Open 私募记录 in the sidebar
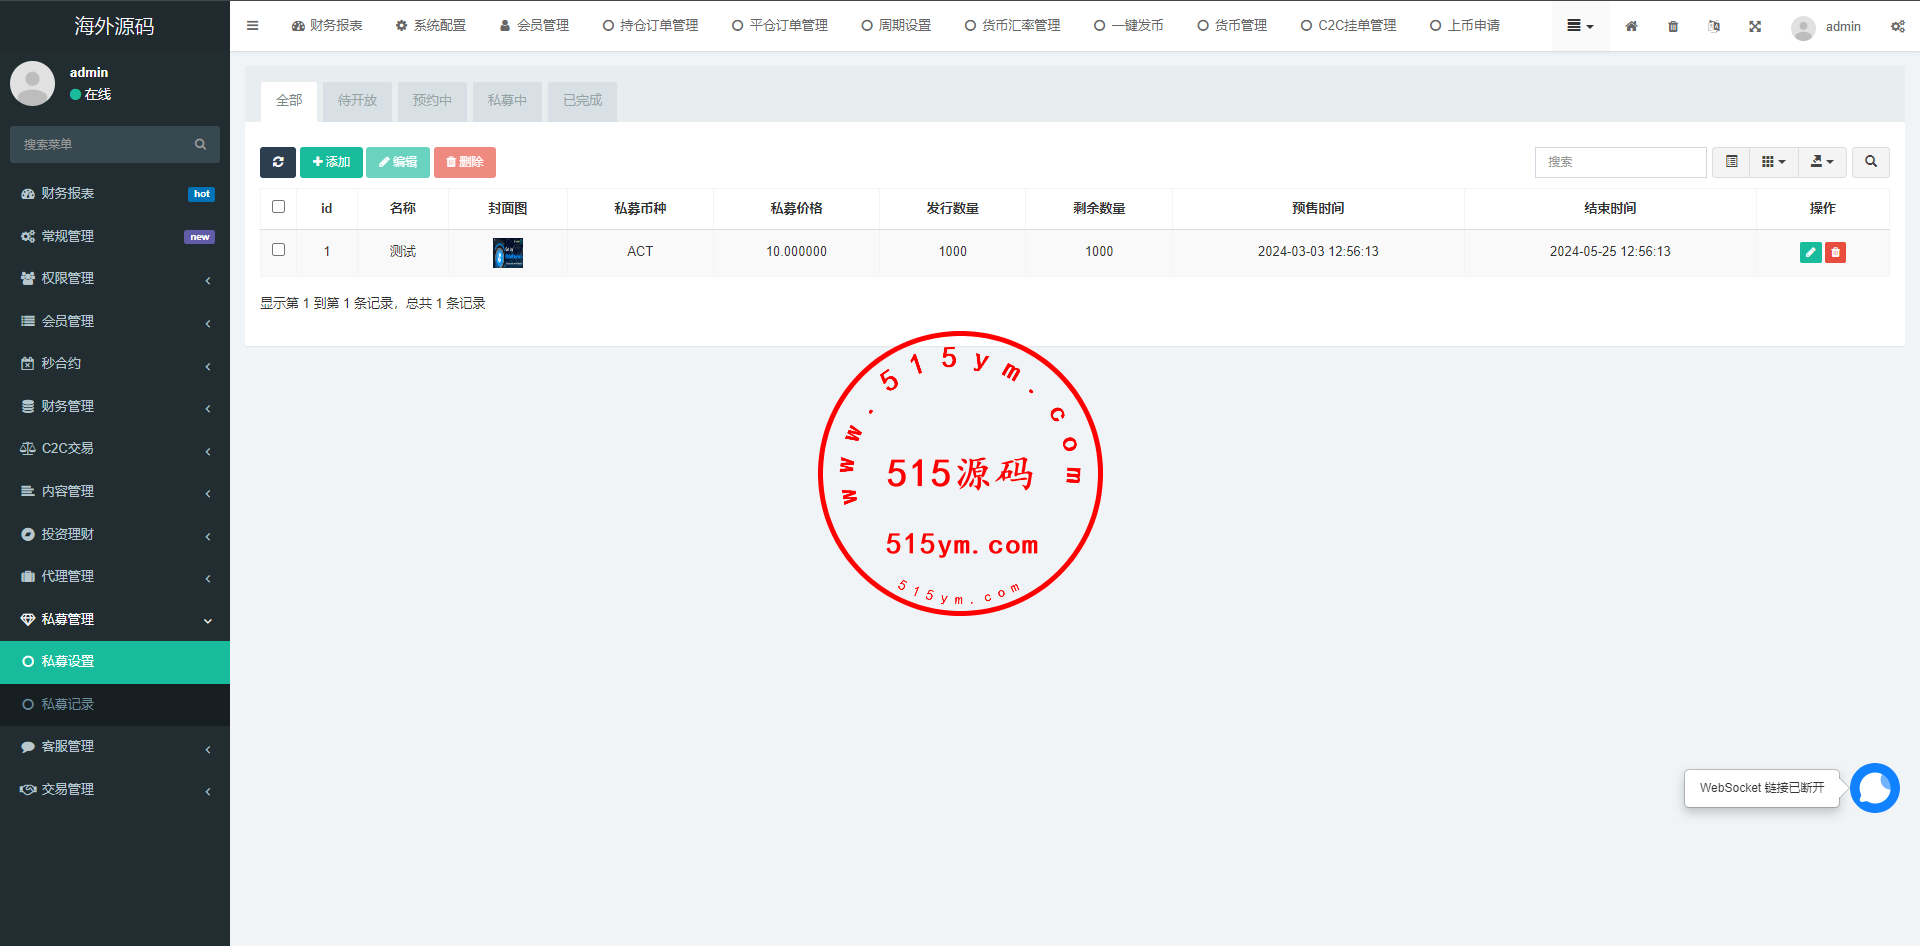The height and width of the screenshot is (946, 1920). click(x=68, y=704)
